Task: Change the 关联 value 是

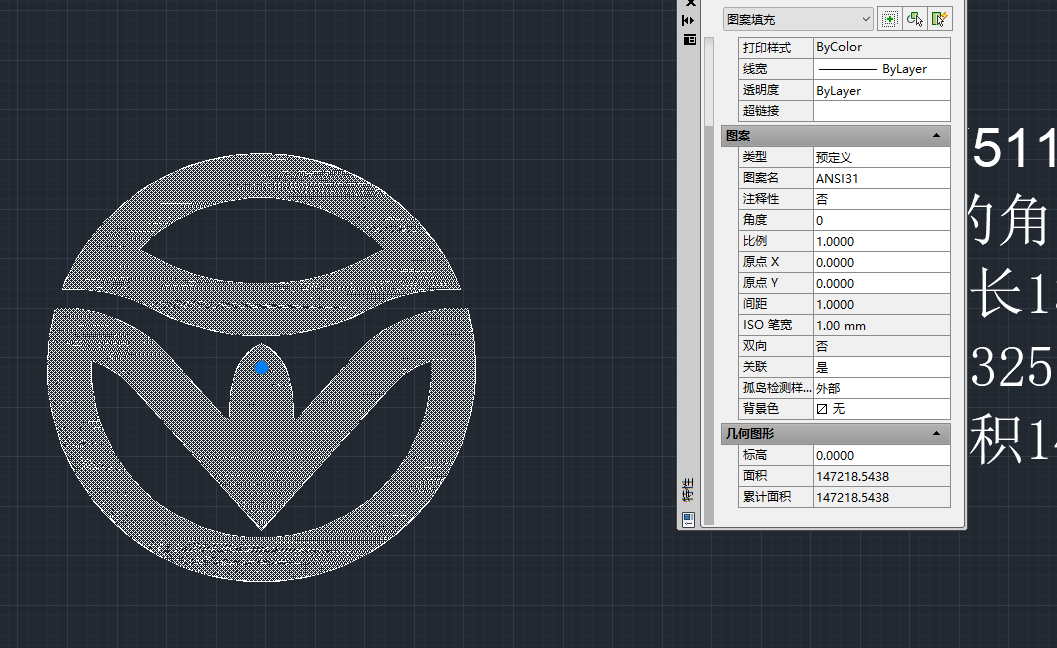Action: (x=882, y=367)
